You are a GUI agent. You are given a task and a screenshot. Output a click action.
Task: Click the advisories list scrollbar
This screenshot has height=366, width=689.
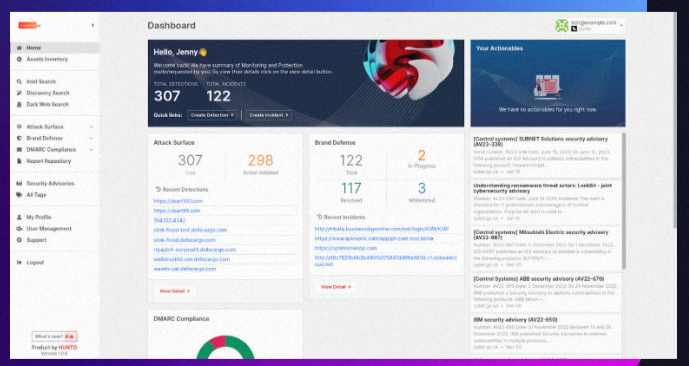[624, 201]
